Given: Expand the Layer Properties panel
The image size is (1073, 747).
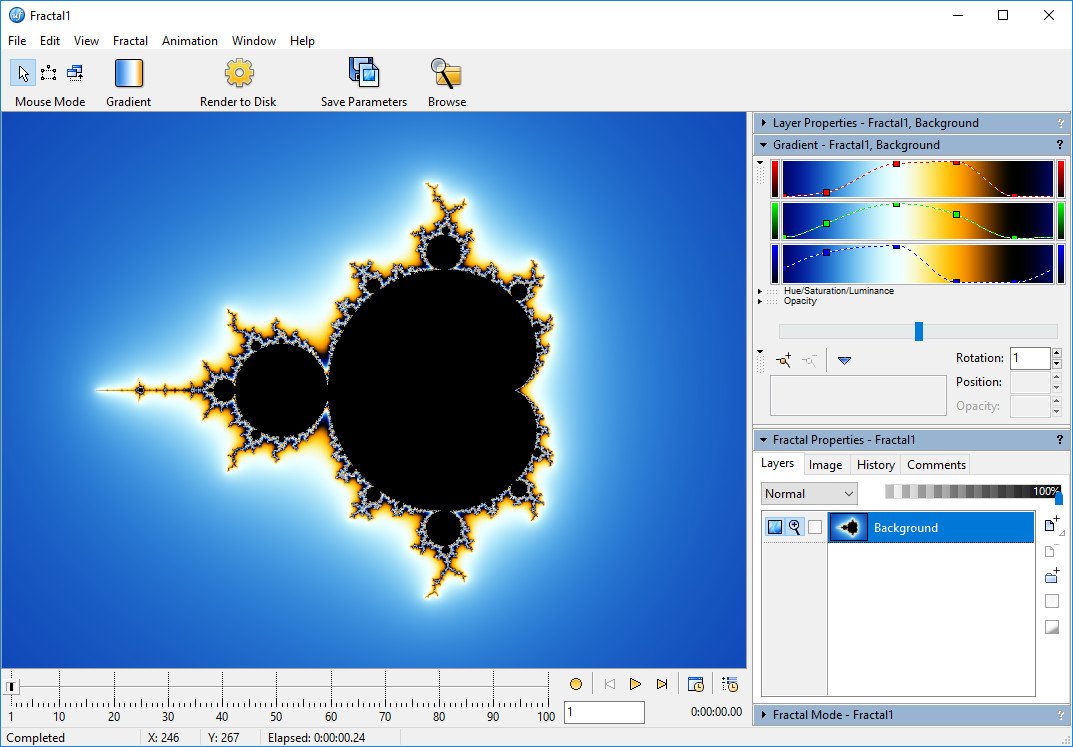Looking at the screenshot, I should tap(763, 123).
